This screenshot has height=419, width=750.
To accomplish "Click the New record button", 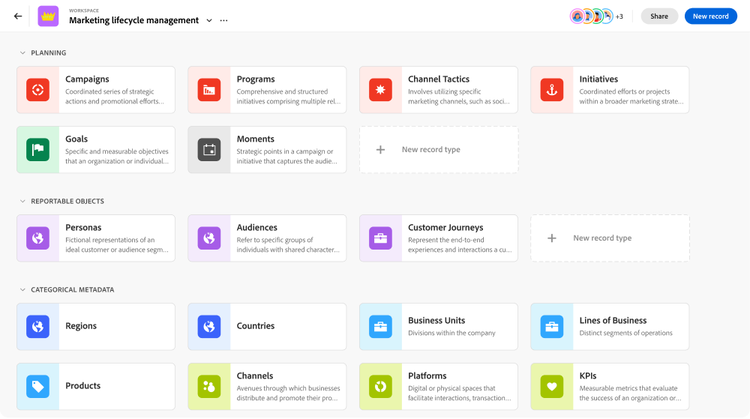I will (711, 16).
